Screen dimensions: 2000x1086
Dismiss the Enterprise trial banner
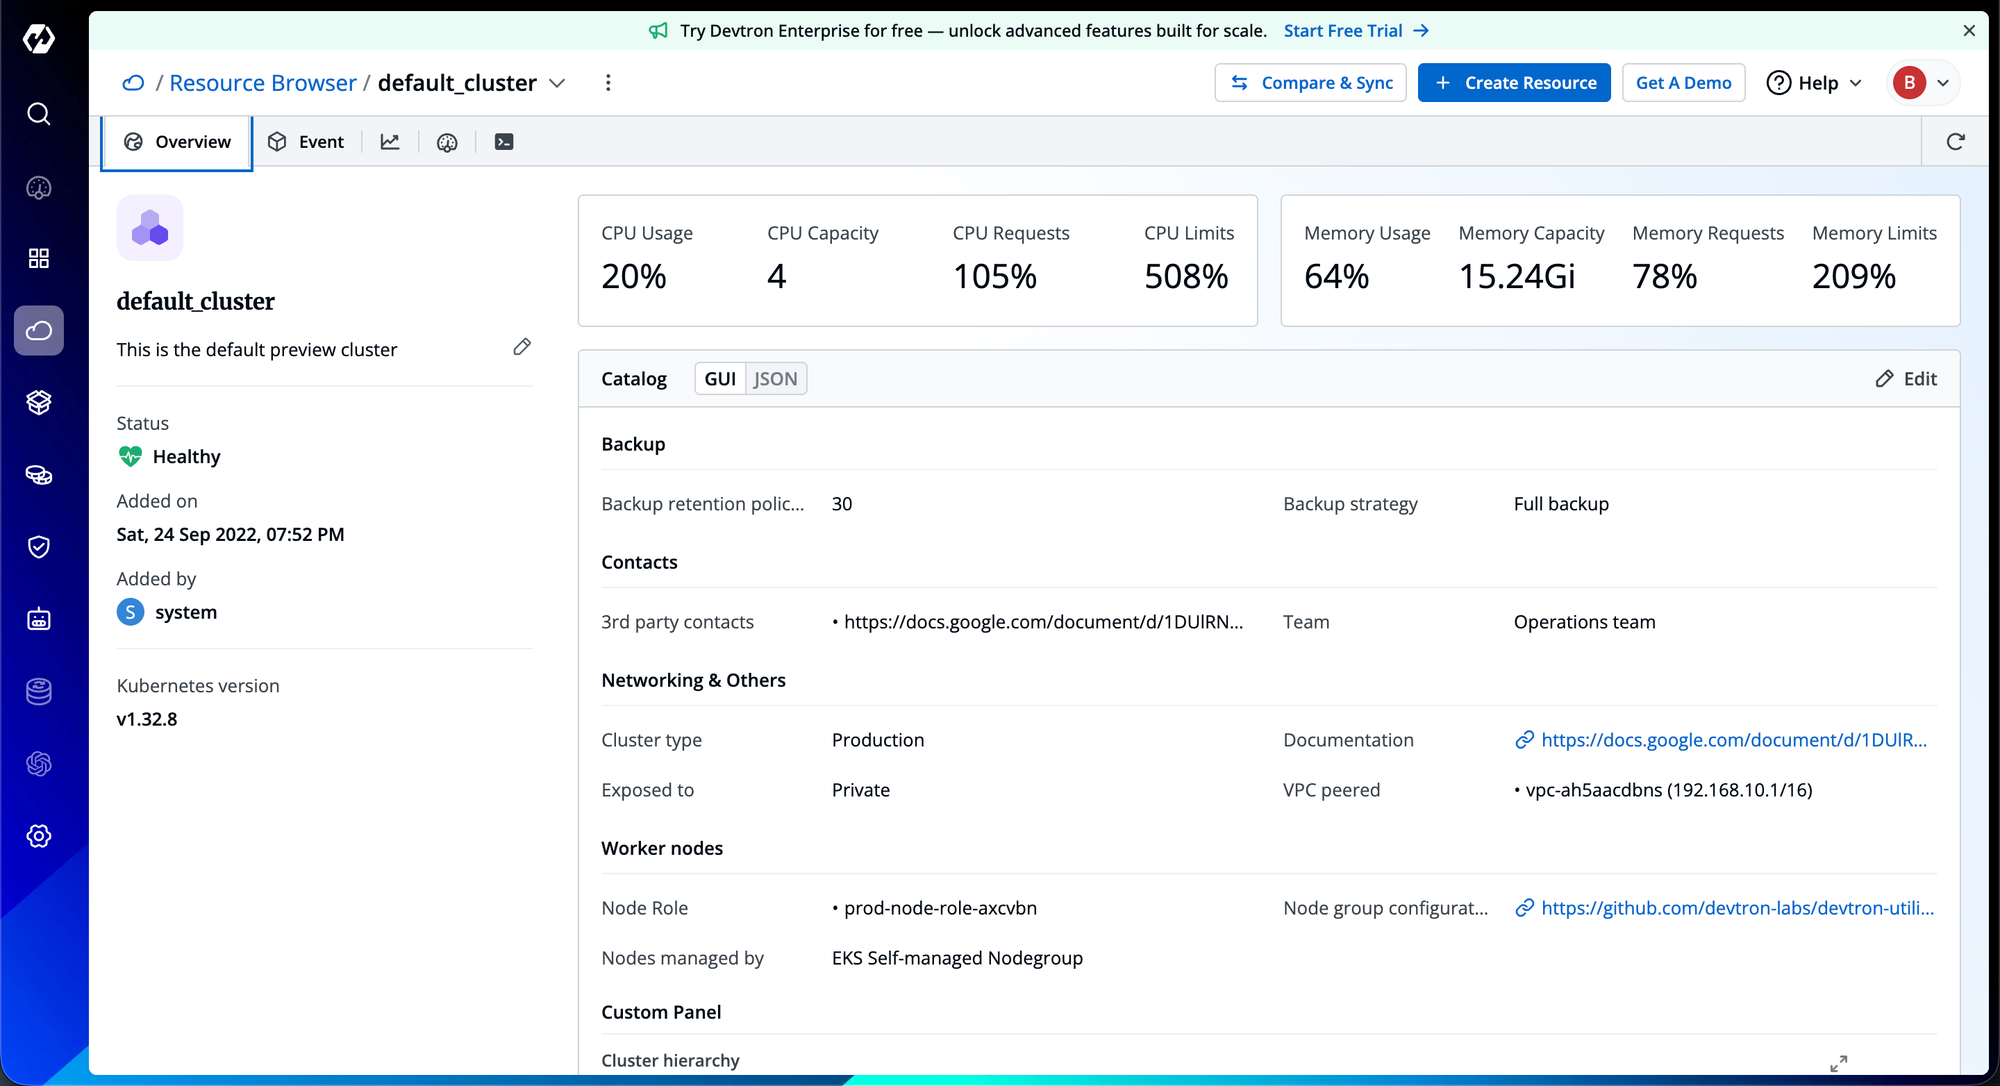click(x=1969, y=31)
